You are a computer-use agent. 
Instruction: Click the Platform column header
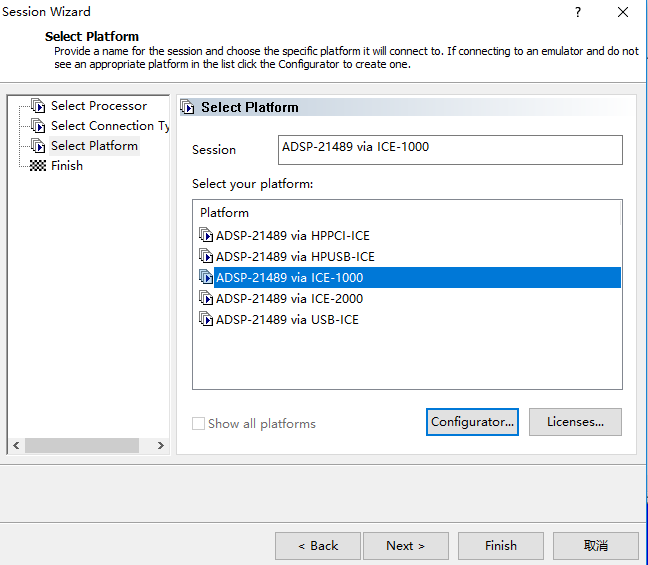407,213
